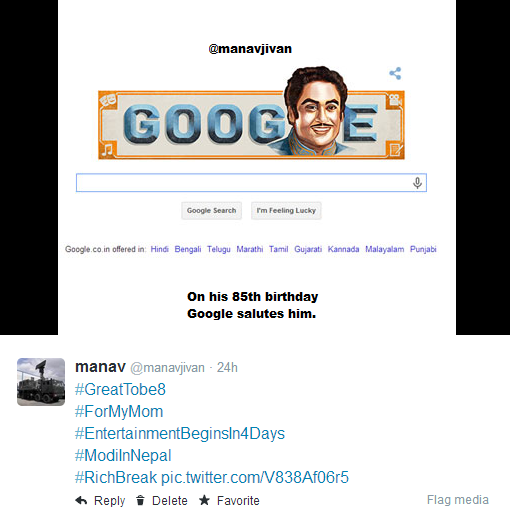510x523 pixels.
Task: Click the Reply text label
Action: 109,501
